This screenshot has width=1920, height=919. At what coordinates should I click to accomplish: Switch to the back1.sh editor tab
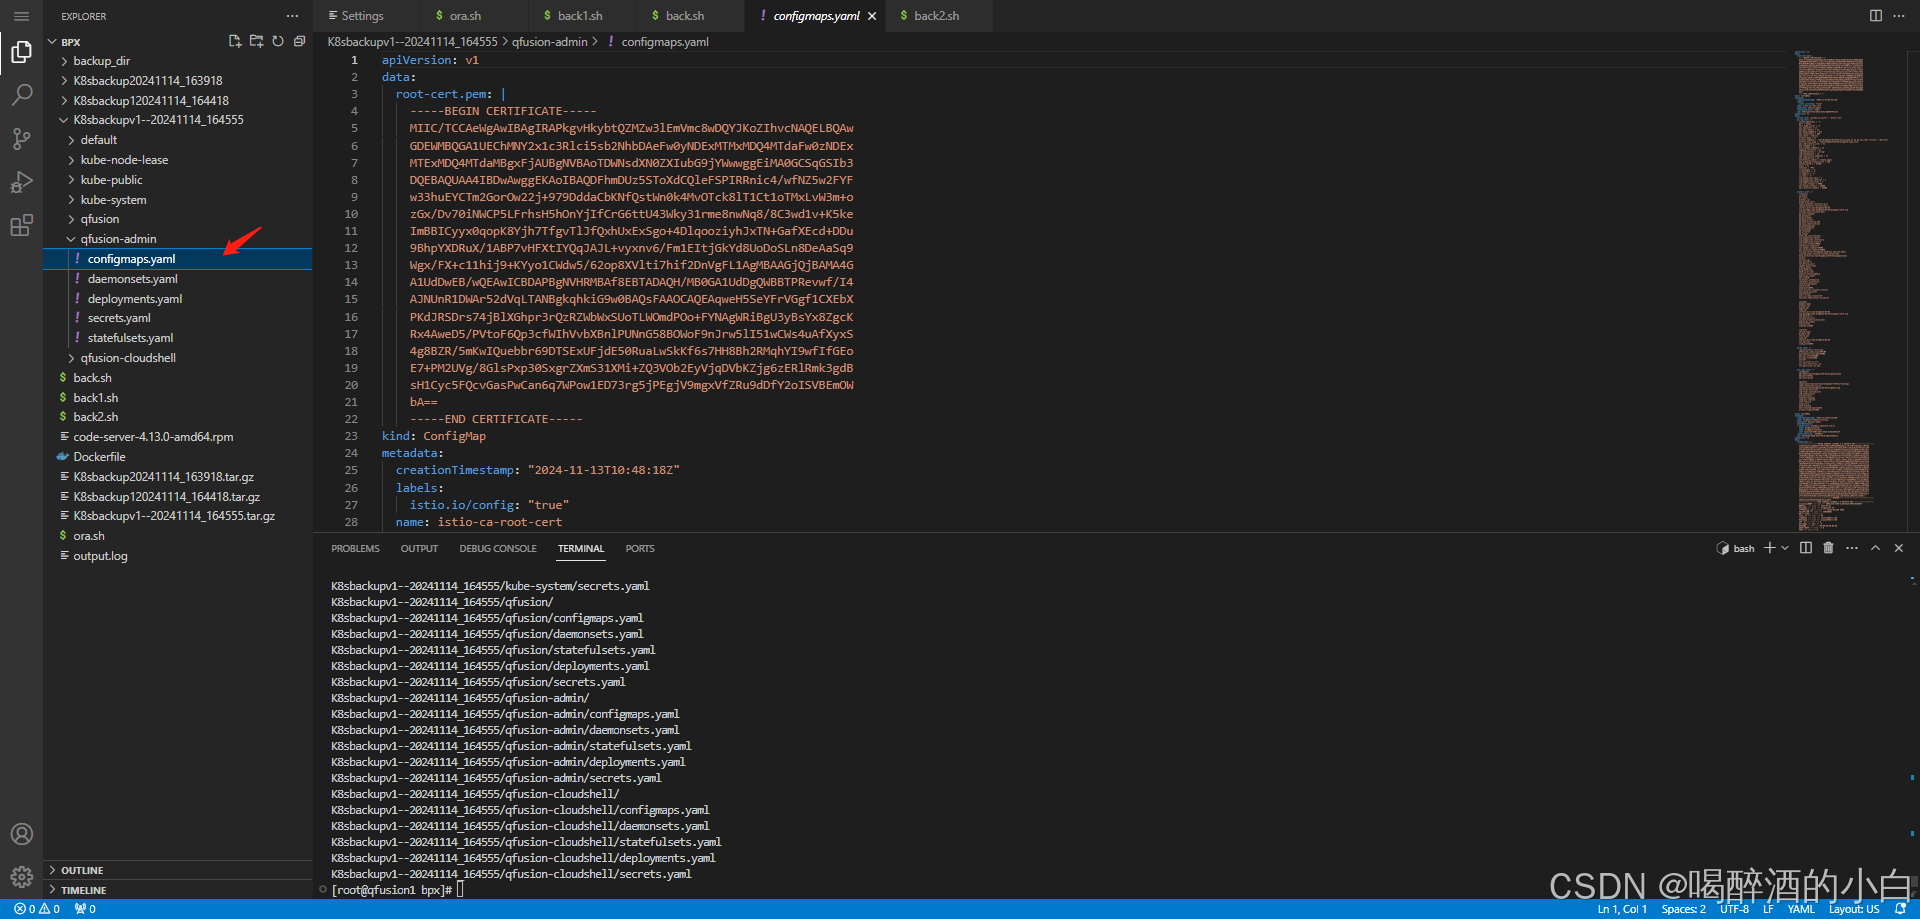coord(579,16)
